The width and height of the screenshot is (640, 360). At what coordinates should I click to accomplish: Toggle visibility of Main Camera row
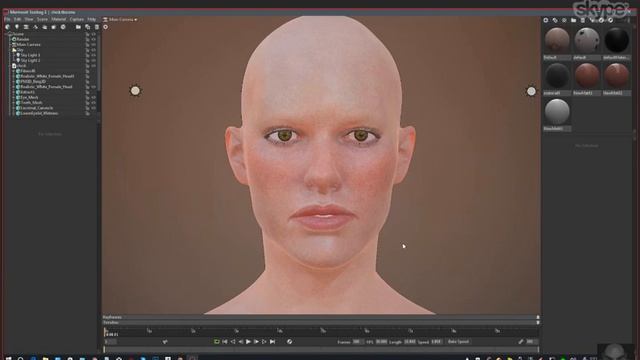(x=93, y=44)
